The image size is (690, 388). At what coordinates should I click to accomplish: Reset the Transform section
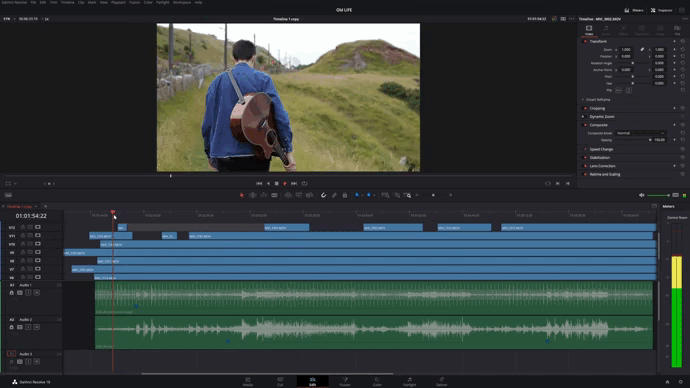tap(683, 41)
